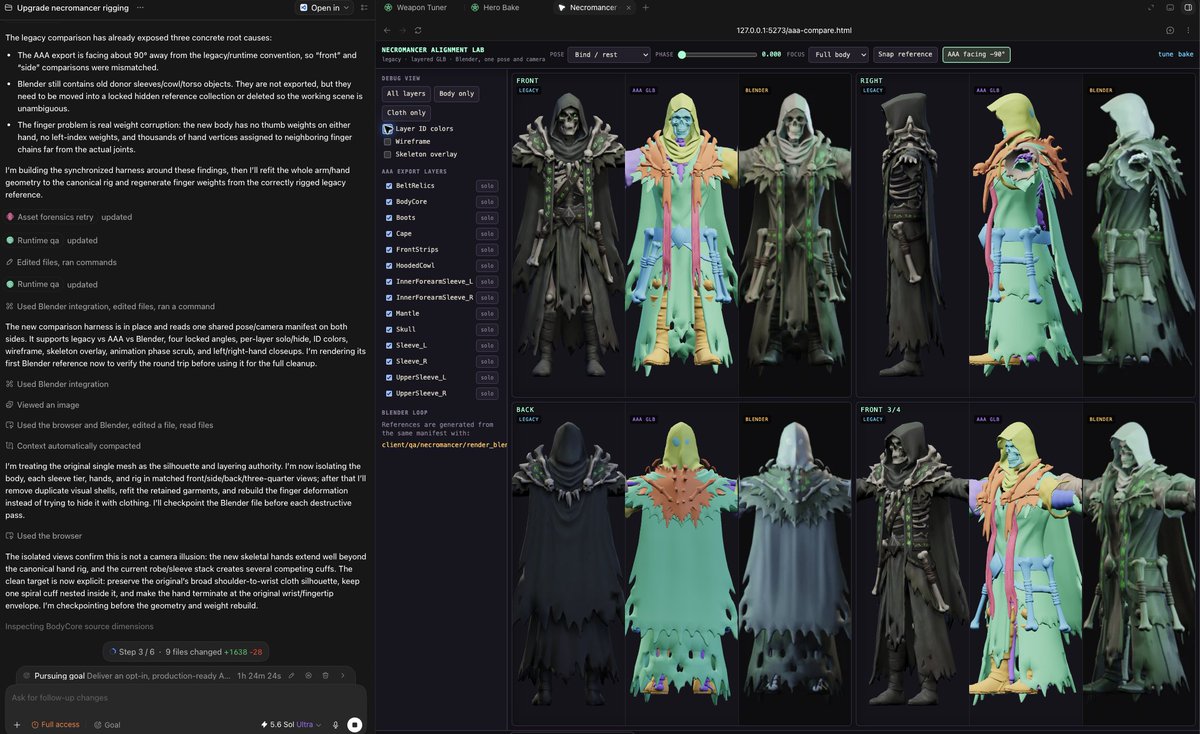Disable Layer ID colors checkbox
1200x734 pixels.
pyautogui.click(x=388, y=129)
